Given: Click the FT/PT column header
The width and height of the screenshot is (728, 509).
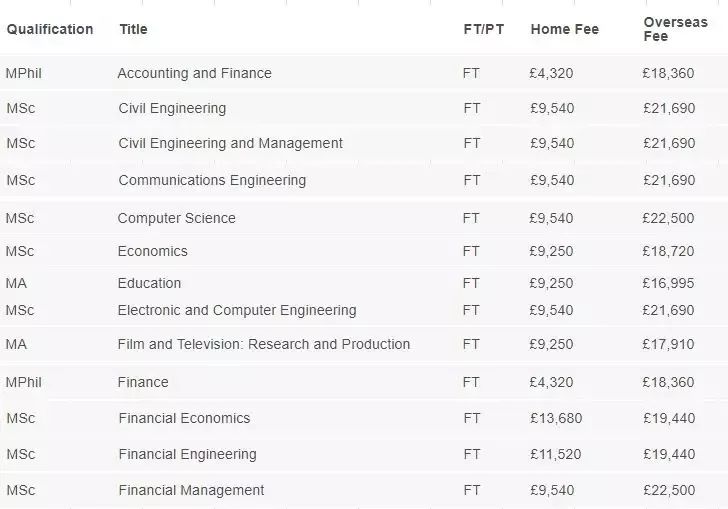Looking at the screenshot, I should tap(483, 29).
